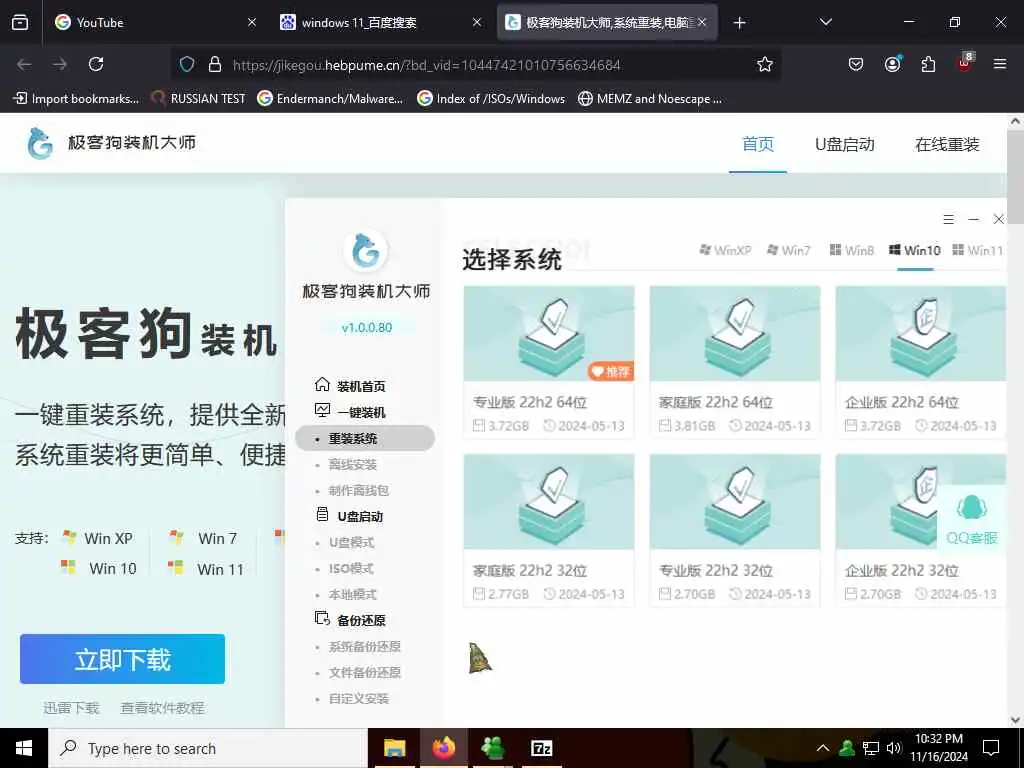Choose the 企业版 22h2 64位 system card
The height and width of the screenshot is (768, 1024).
921,362
